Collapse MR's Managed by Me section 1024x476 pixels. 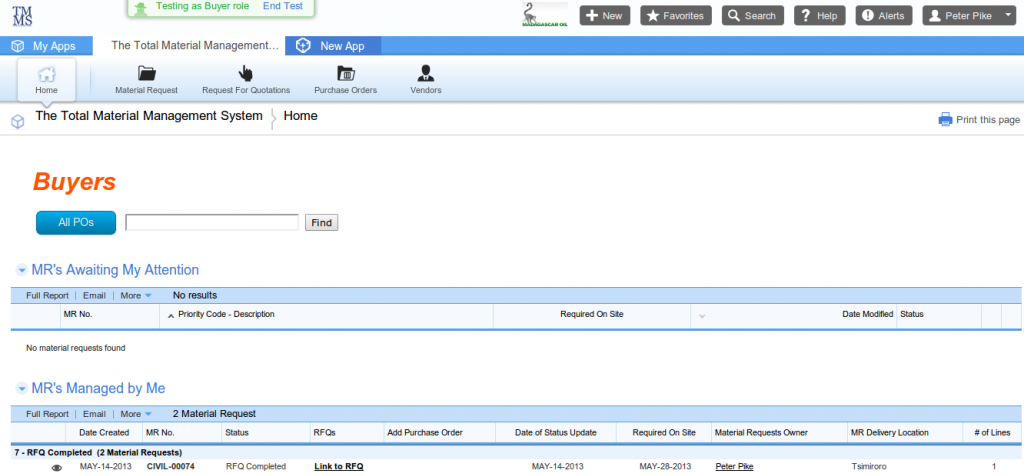click(22, 388)
